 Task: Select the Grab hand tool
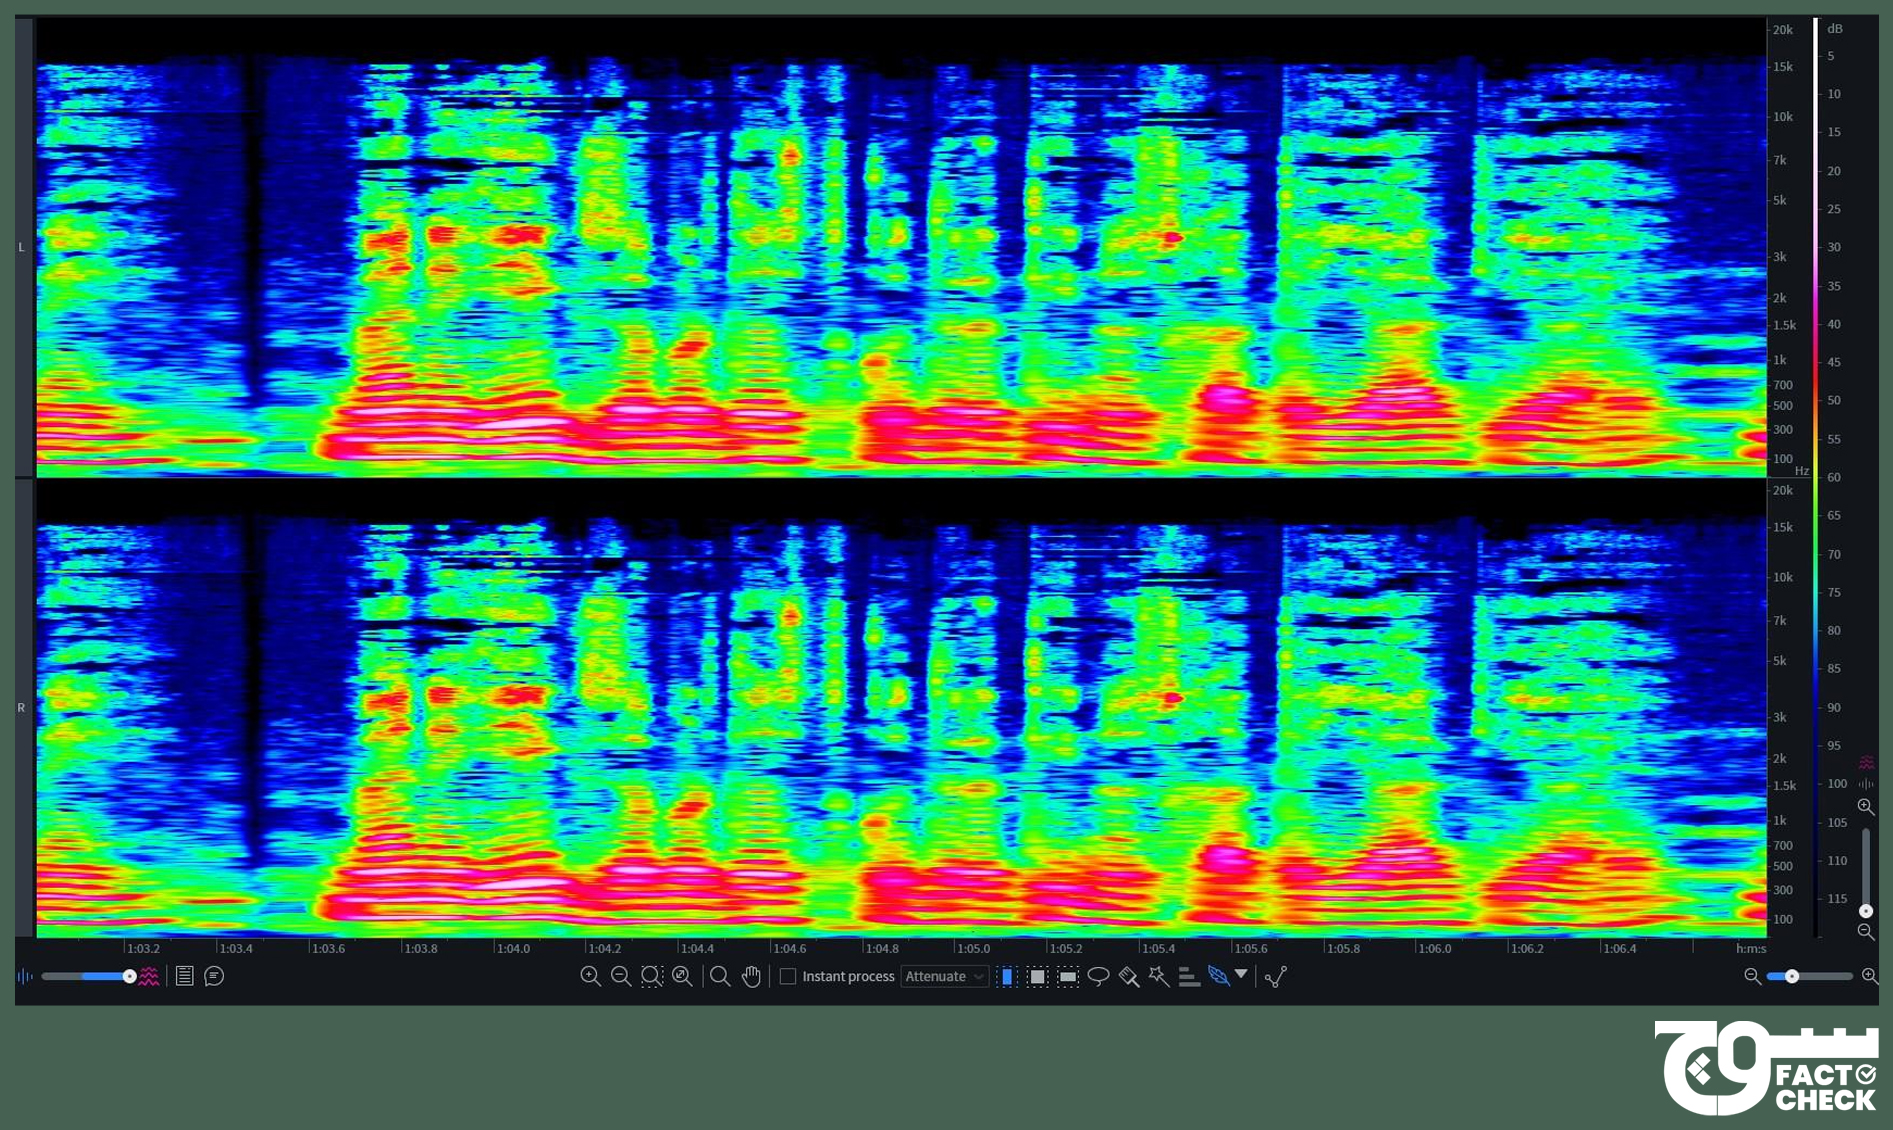tap(751, 976)
